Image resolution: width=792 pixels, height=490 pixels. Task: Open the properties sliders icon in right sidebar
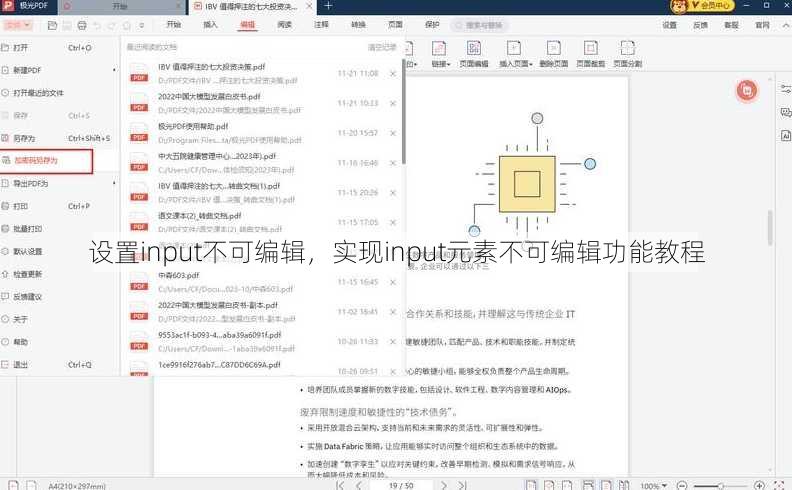coord(786,89)
